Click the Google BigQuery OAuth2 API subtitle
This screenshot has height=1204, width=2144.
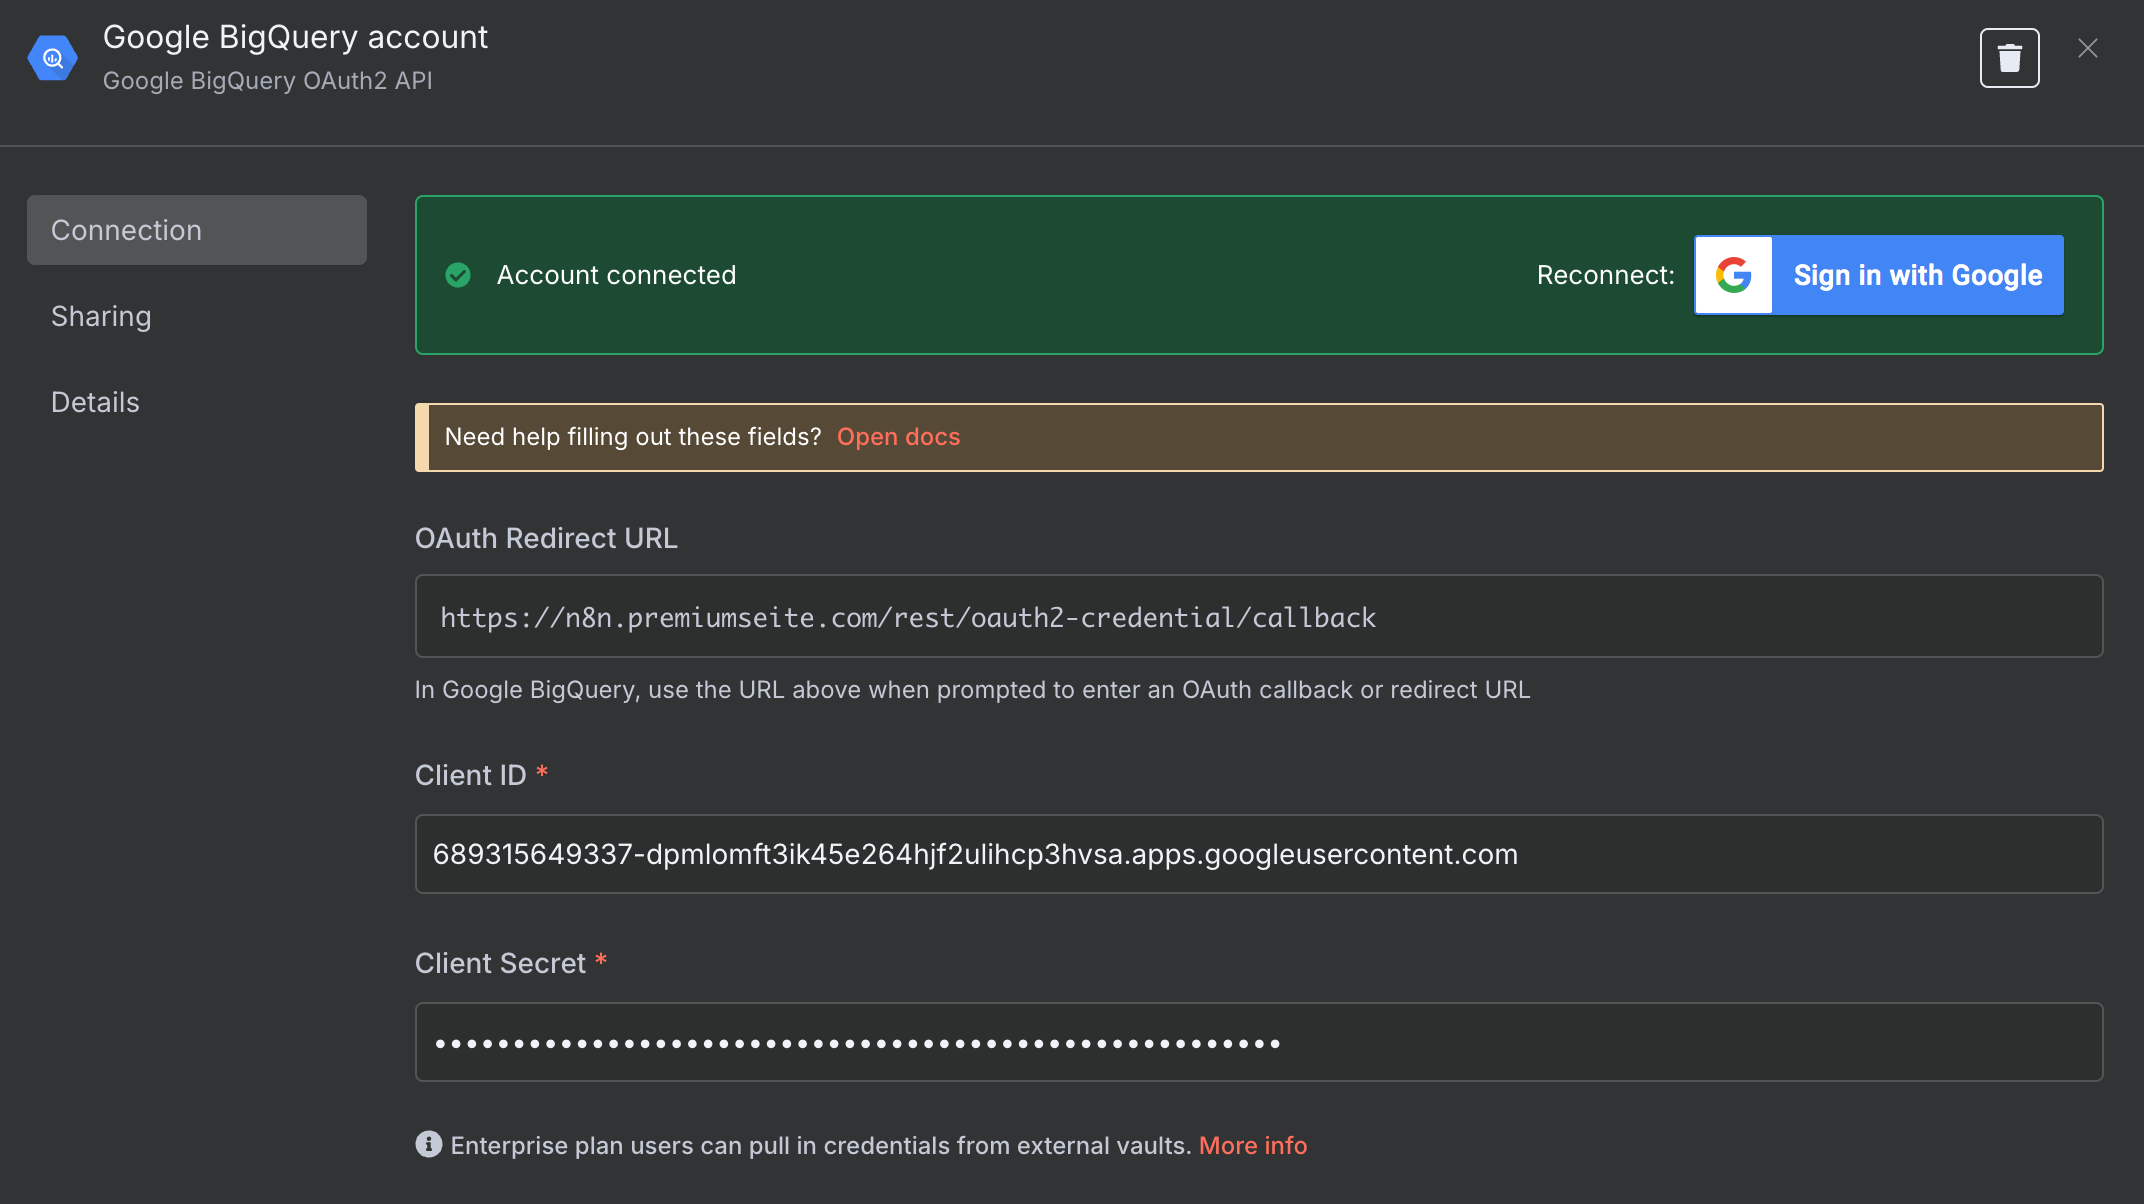[x=268, y=81]
